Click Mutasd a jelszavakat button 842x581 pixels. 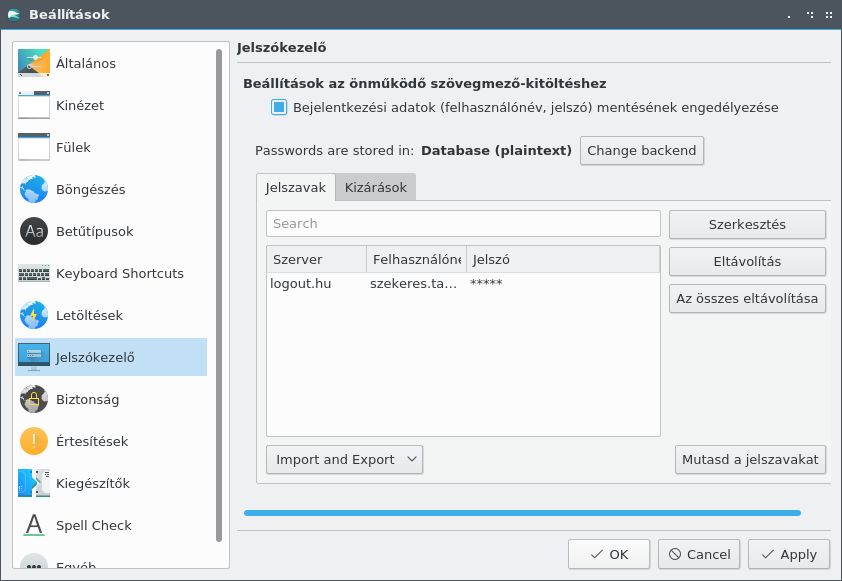(x=750, y=460)
